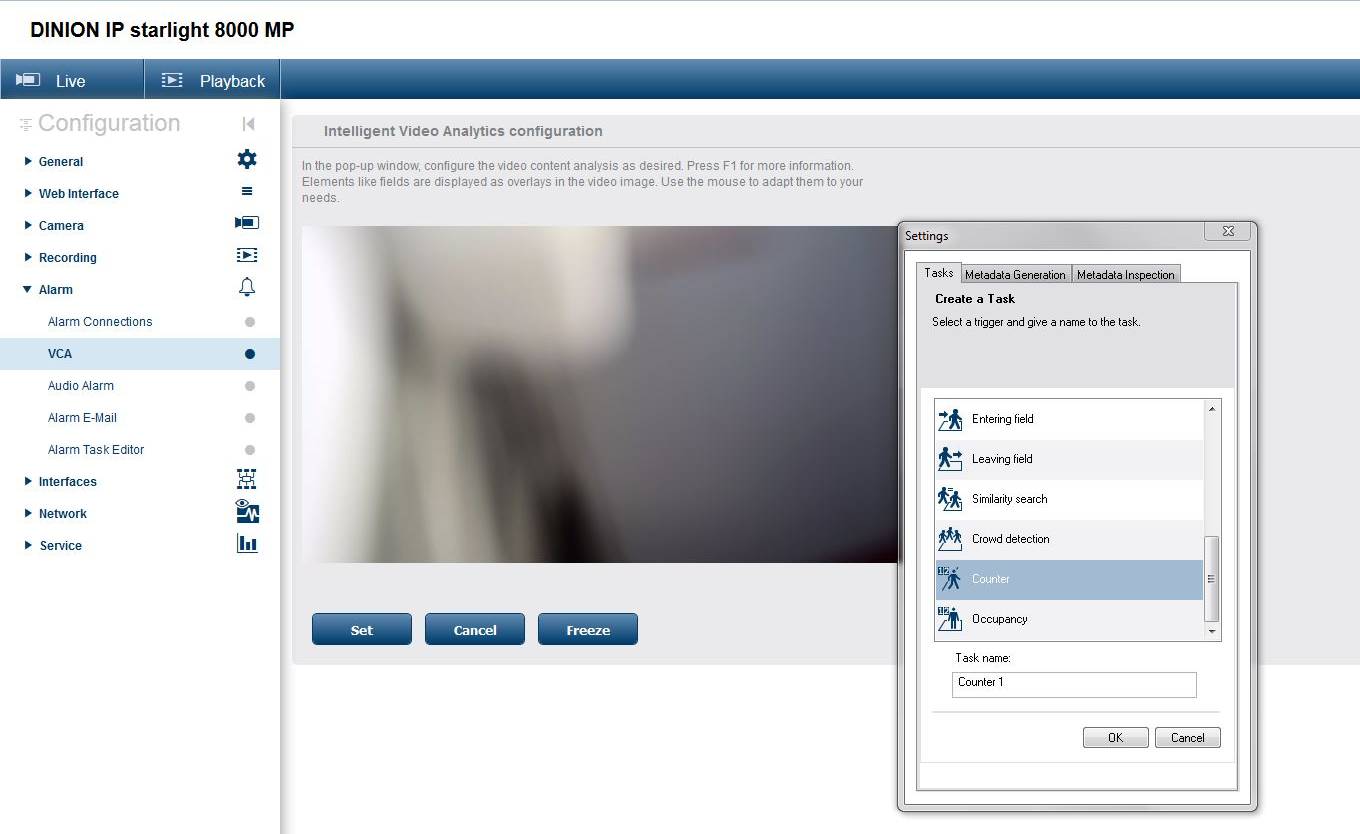Click the Alarm bell icon
This screenshot has width=1360, height=834.
click(x=247, y=287)
